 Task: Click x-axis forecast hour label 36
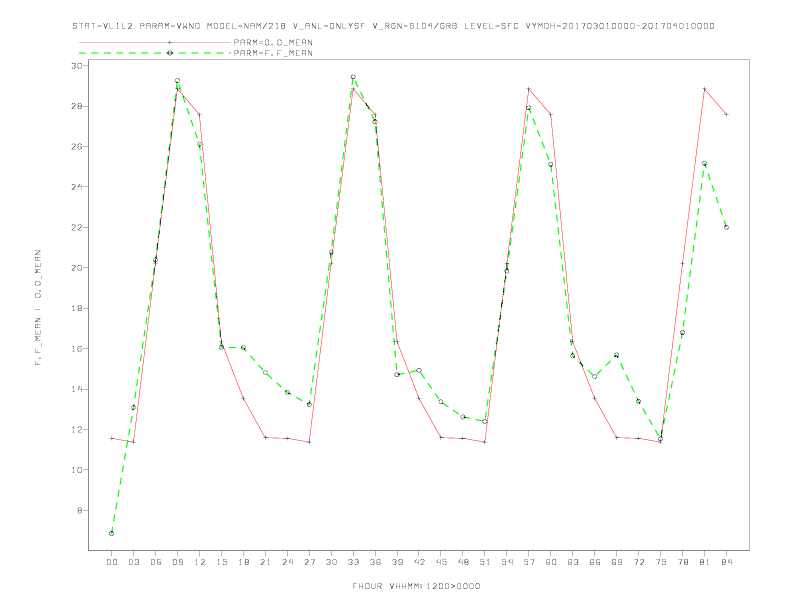[x=375, y=562]
